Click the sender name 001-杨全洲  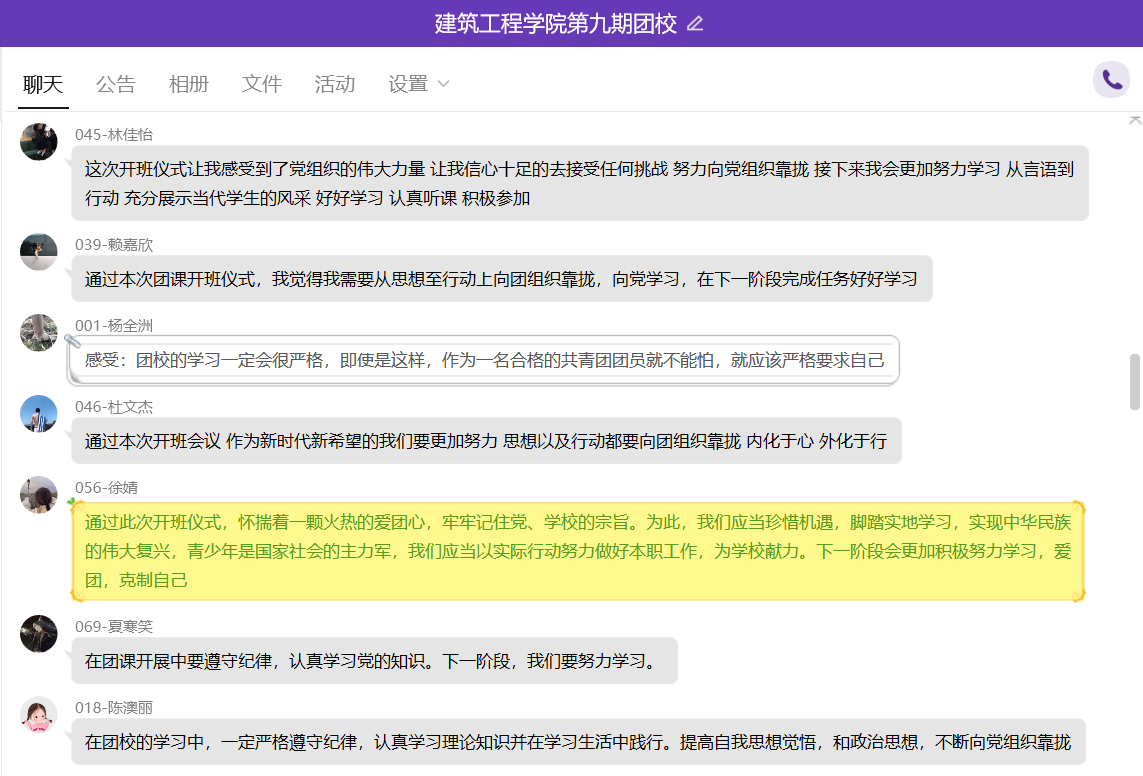coord(114,325)
